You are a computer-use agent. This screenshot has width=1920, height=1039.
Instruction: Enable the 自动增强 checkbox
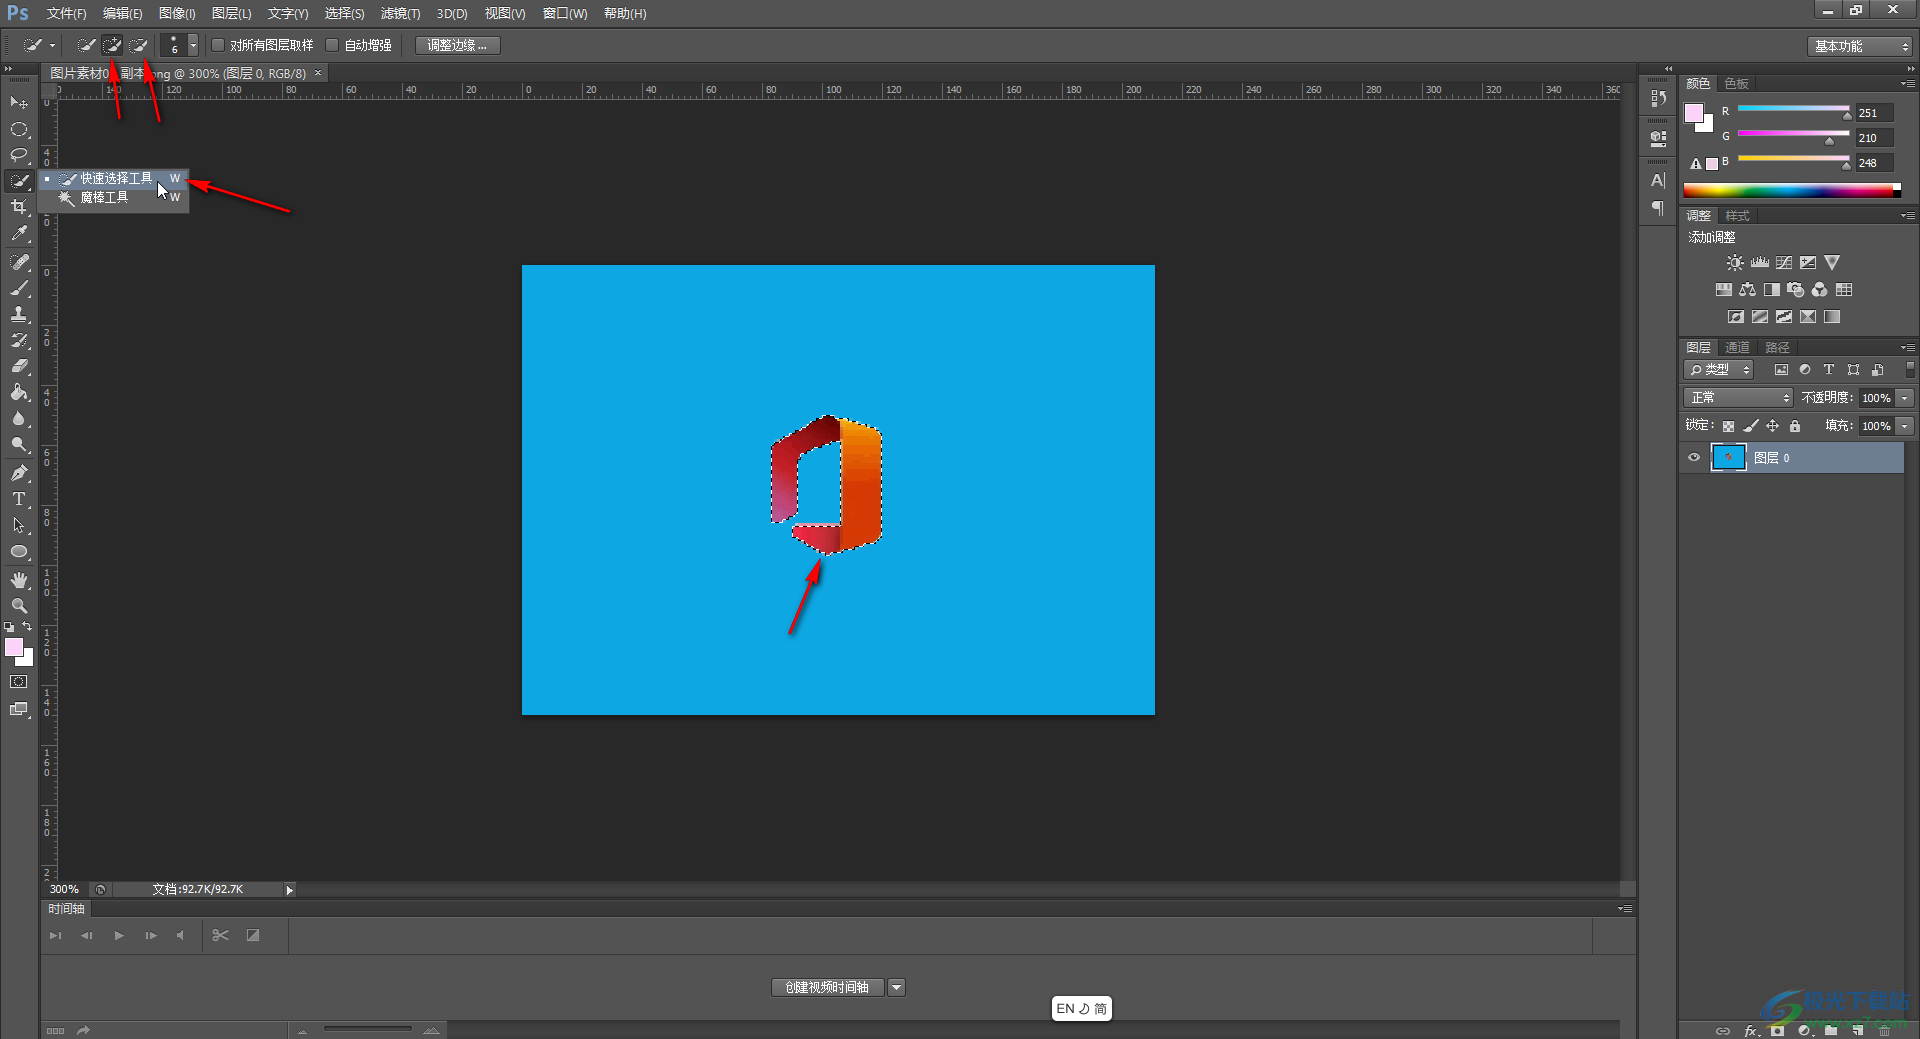pos(333,45)
